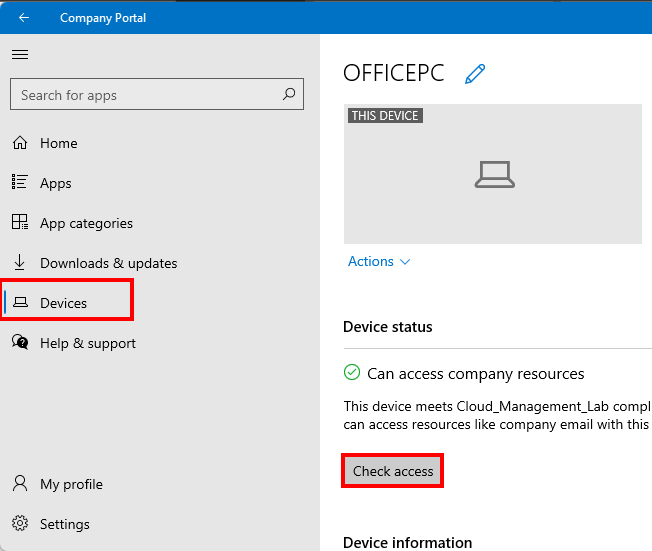Focus the Search for apps field
The height and width of the screenshot is (551, 652).
(145, 95)
